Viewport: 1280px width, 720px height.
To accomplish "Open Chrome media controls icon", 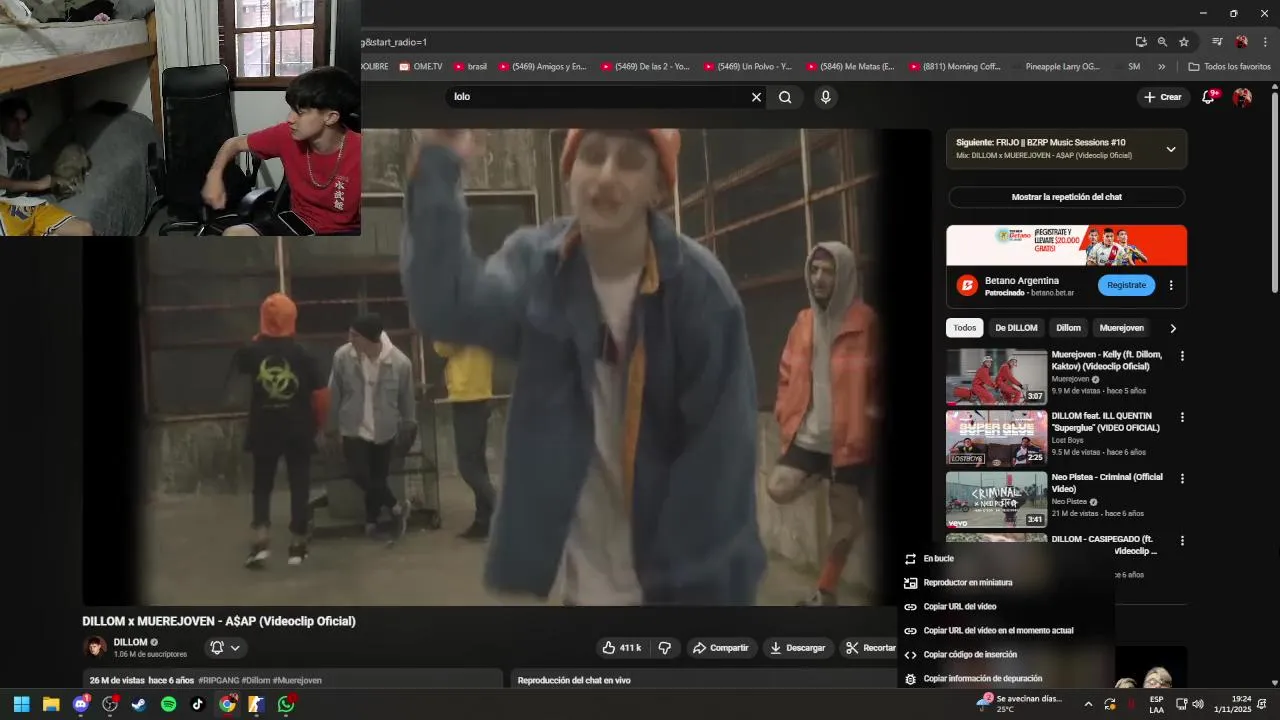I will (1217, 42).
